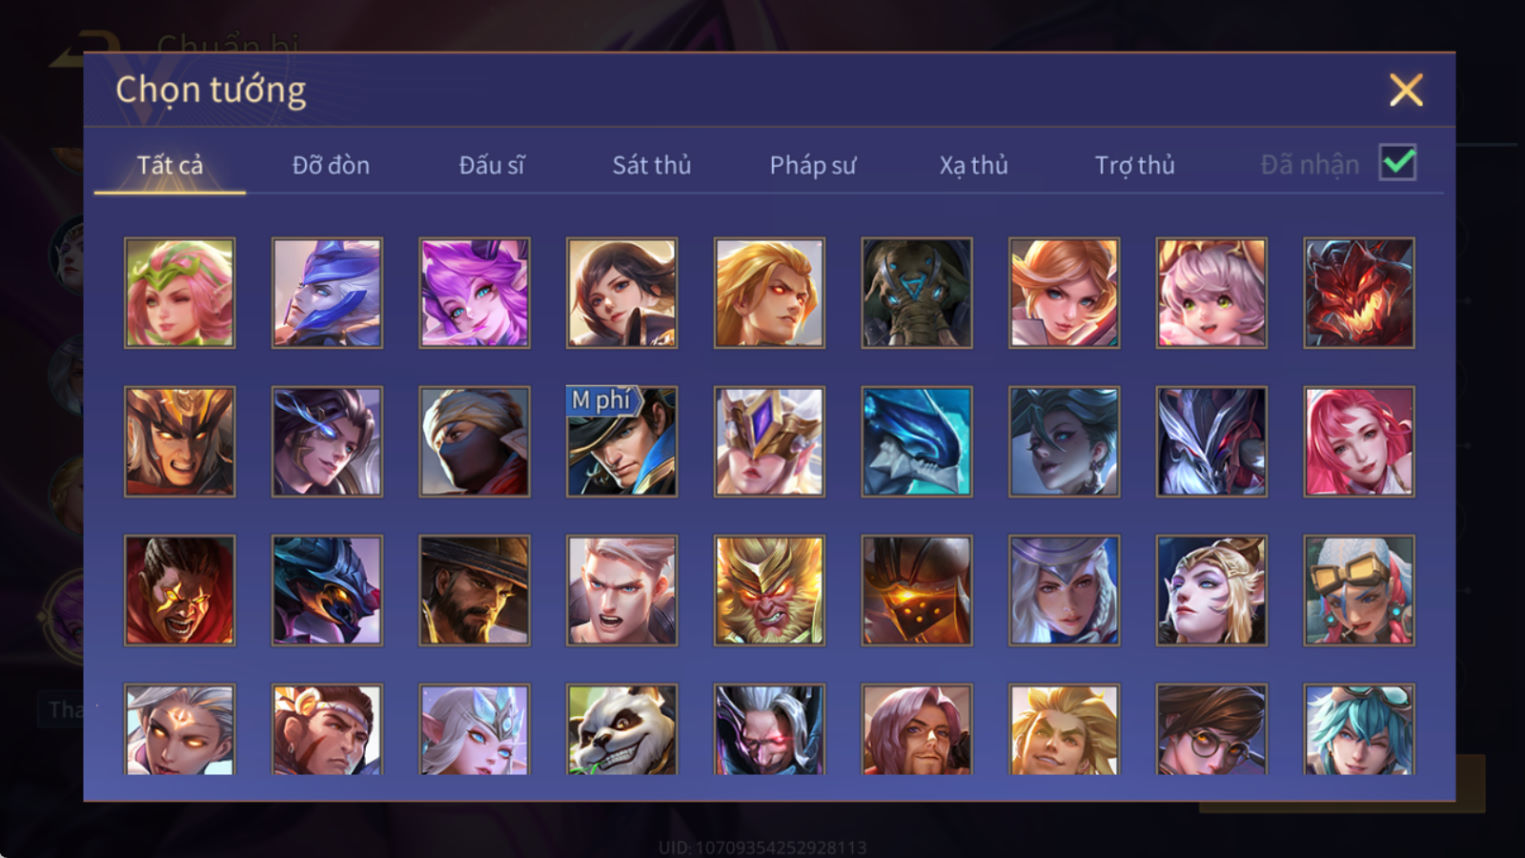
Task: Open the 'Sát thủ' tab
Action: (x=652, y=165)
